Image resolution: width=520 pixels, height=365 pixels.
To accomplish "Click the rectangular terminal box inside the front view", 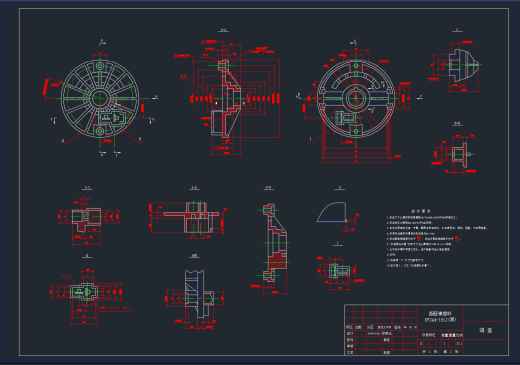I will [x=113, y=118].
